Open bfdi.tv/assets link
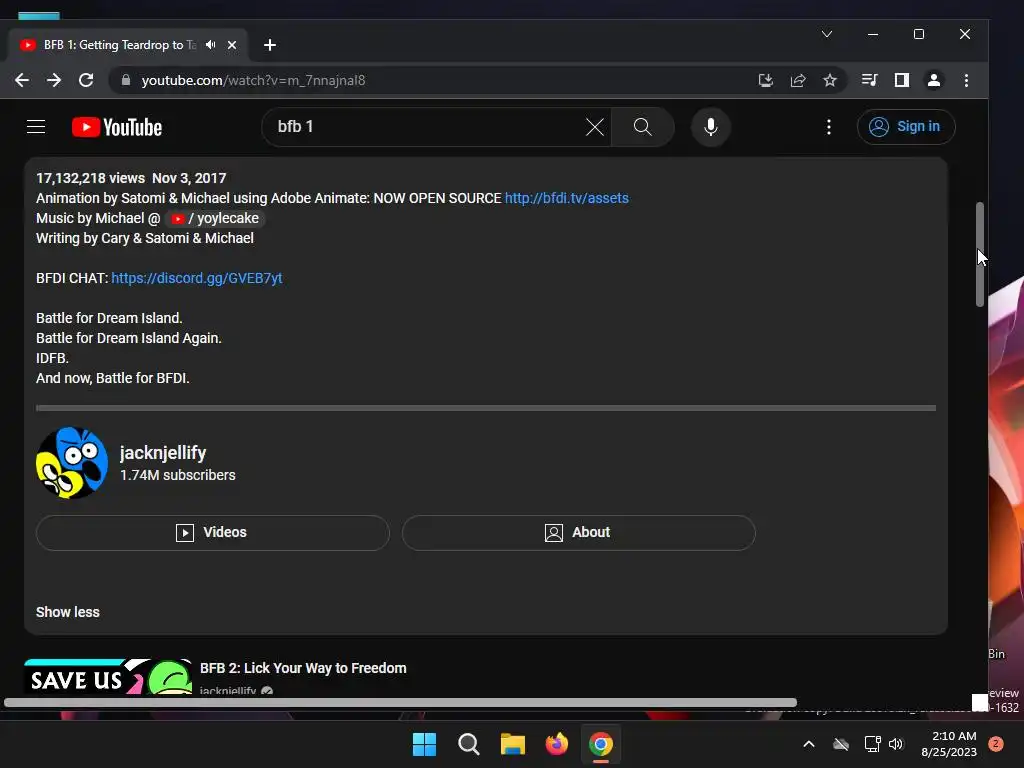Screen dimensions: 1024x768 tap(566, 198)
